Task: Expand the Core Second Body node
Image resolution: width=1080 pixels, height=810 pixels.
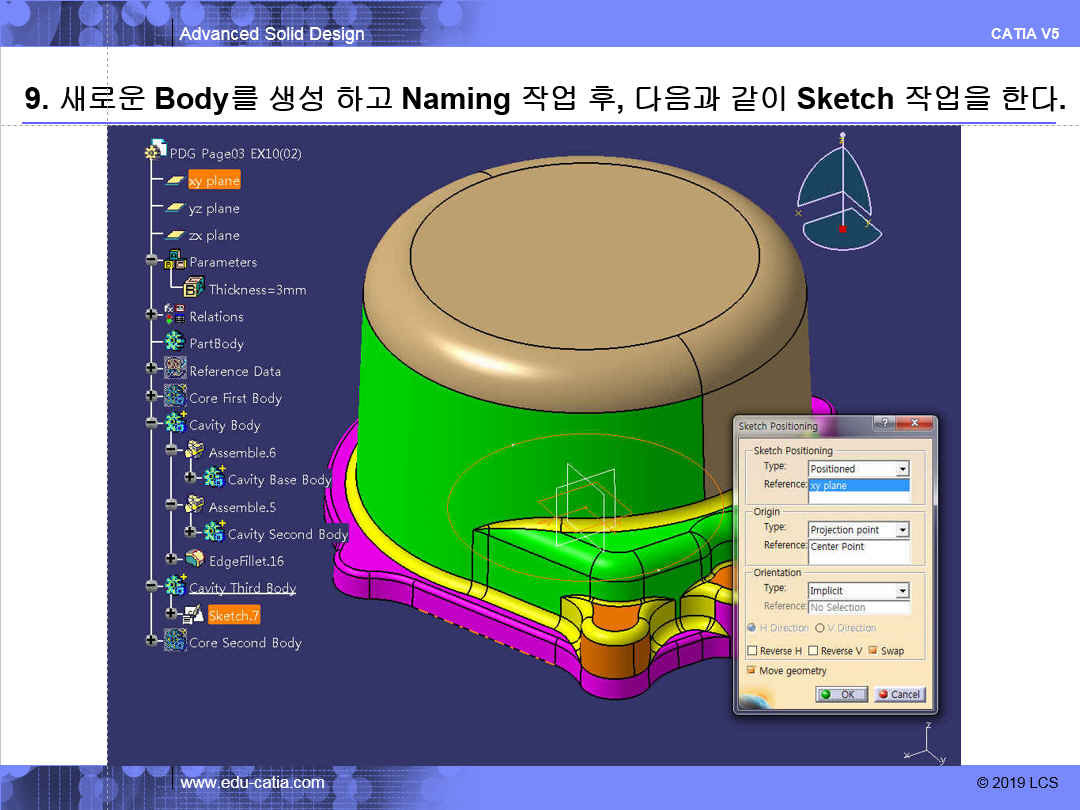Action: click(152, 641)
